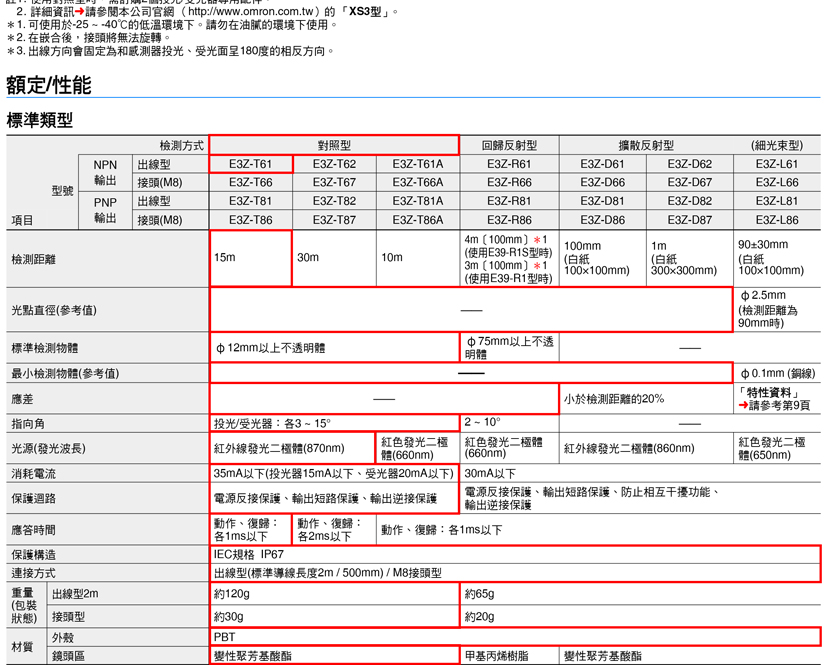Select the '額定/性能' section heading
Image resolution: width=830 pixels, height=665 pixels.
point(49,85)
